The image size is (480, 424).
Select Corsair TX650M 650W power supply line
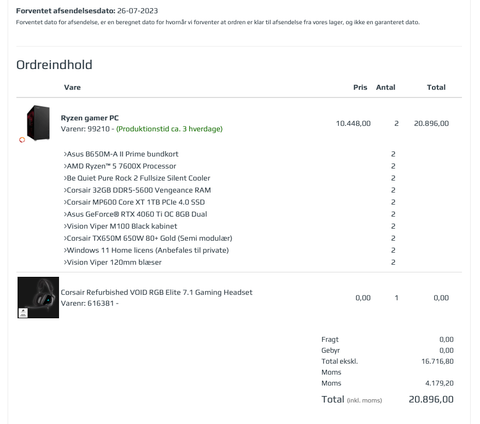[x=148, y=238]
